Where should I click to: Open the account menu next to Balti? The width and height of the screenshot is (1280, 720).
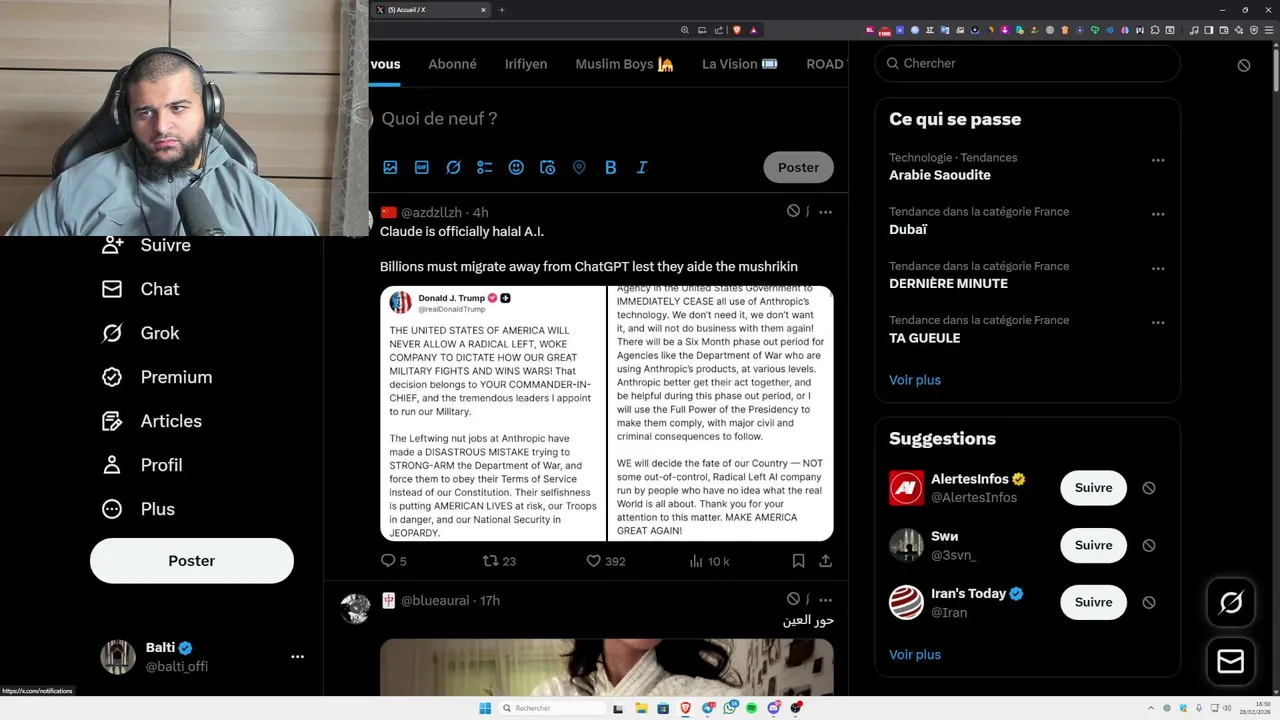click(297, 657)
